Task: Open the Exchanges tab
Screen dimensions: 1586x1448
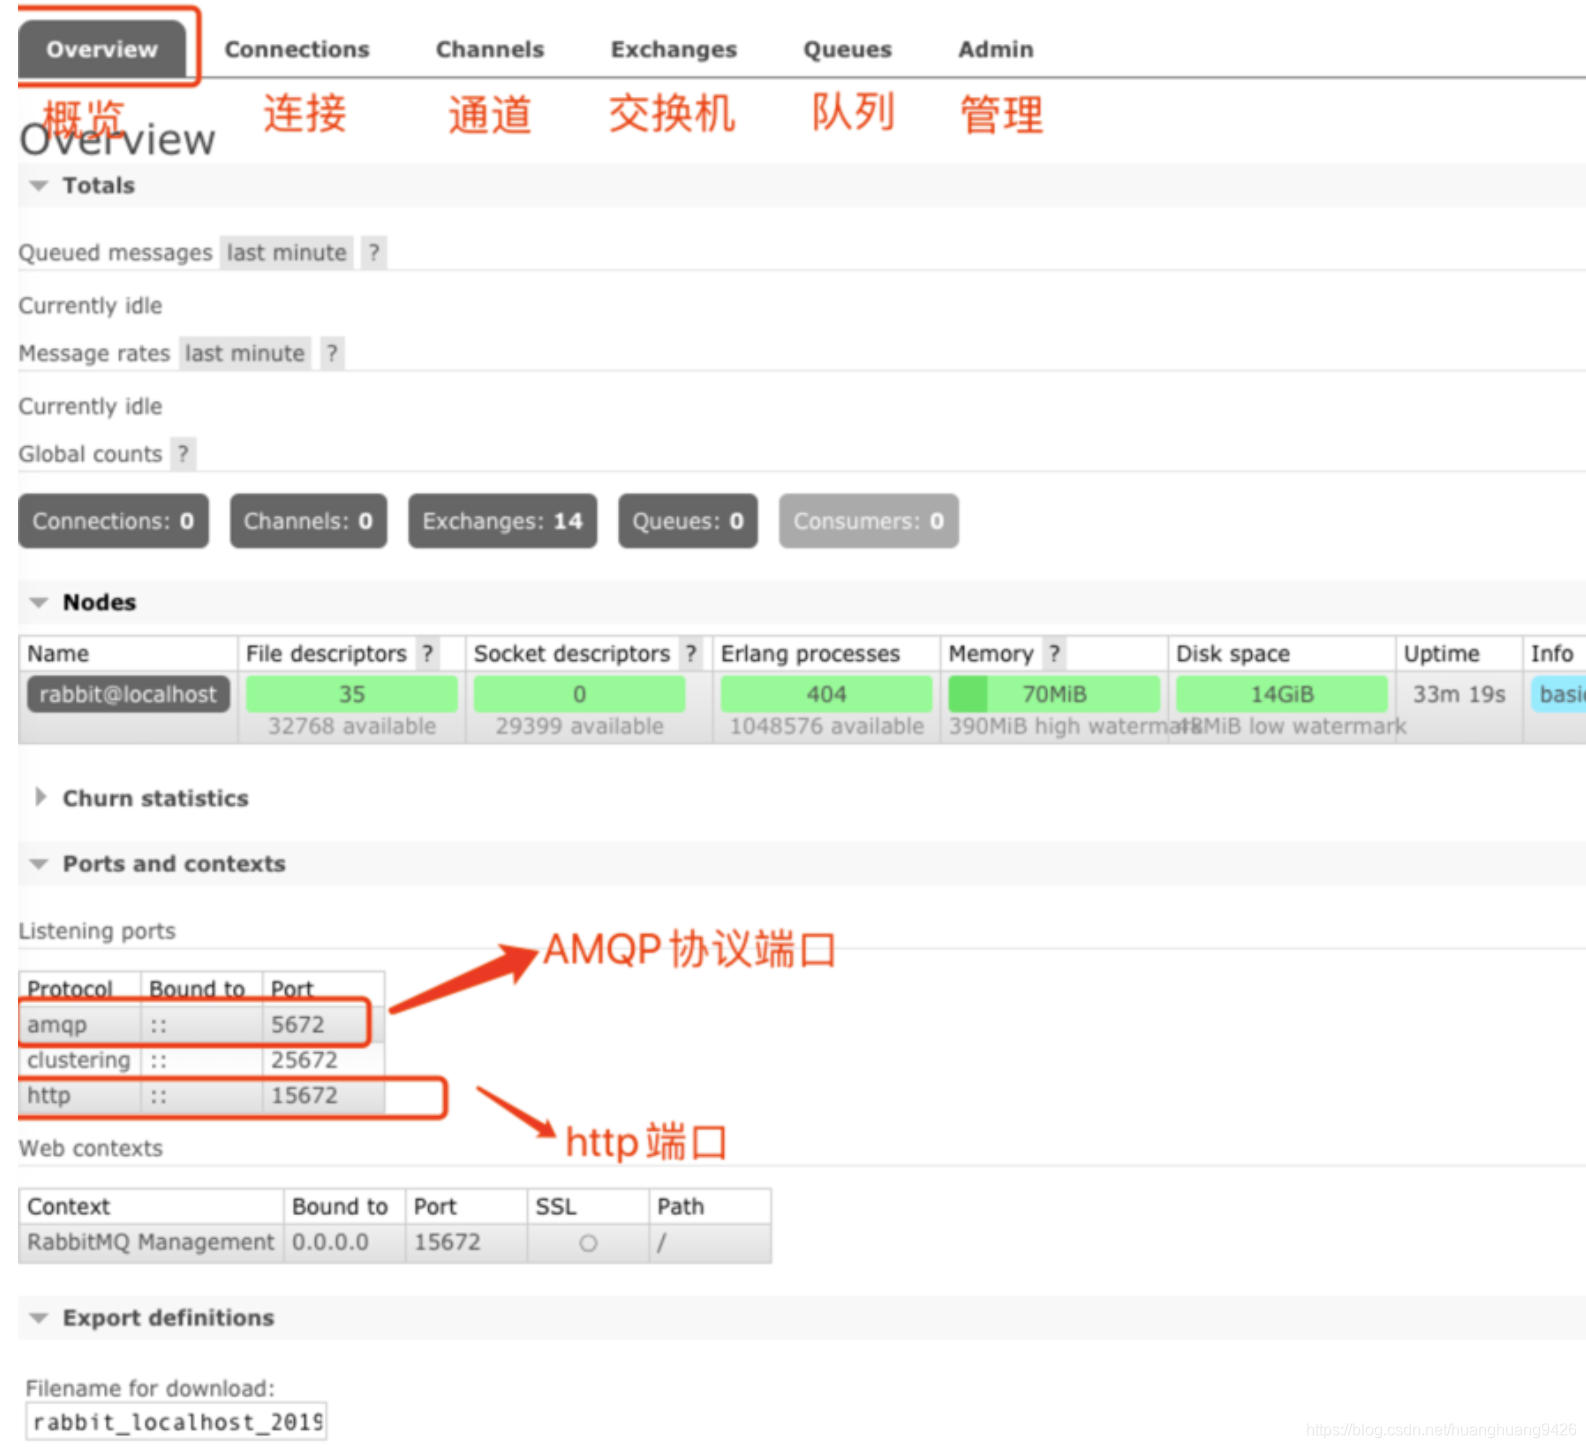Action: click(674, 49)
